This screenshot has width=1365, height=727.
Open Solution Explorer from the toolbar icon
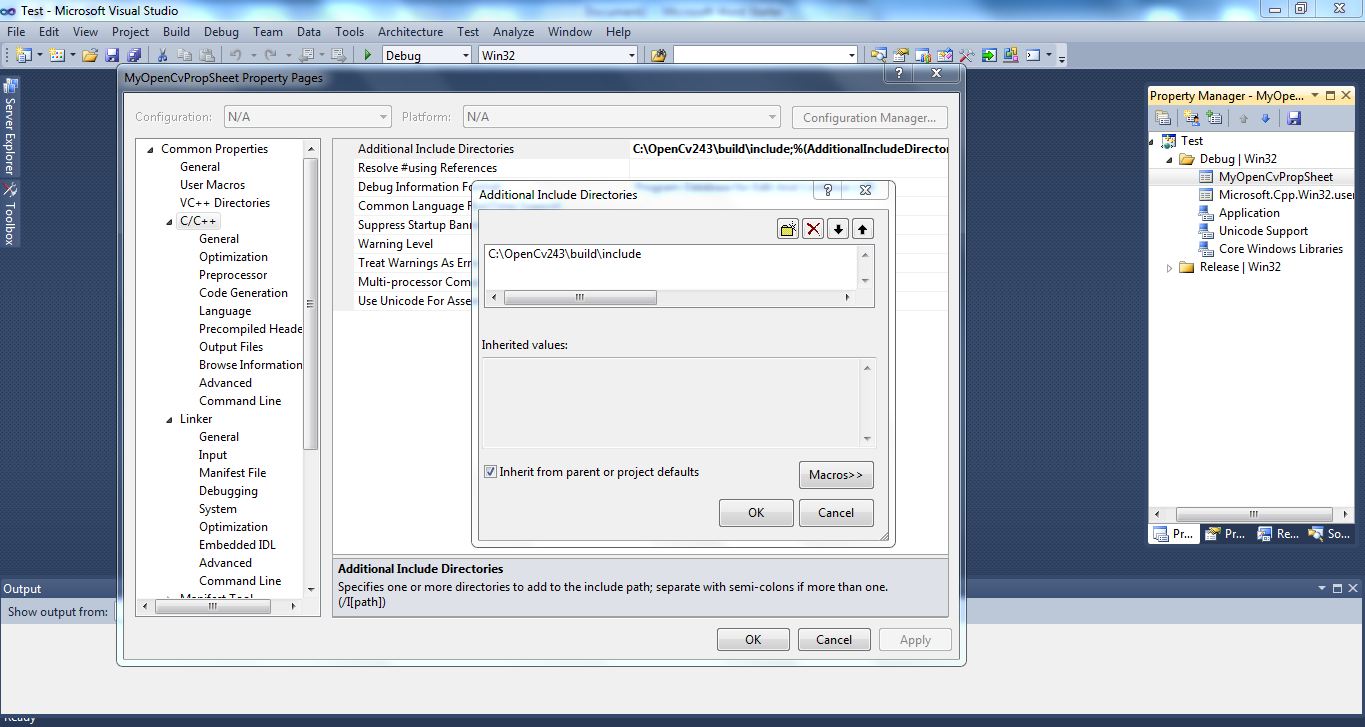878,55
